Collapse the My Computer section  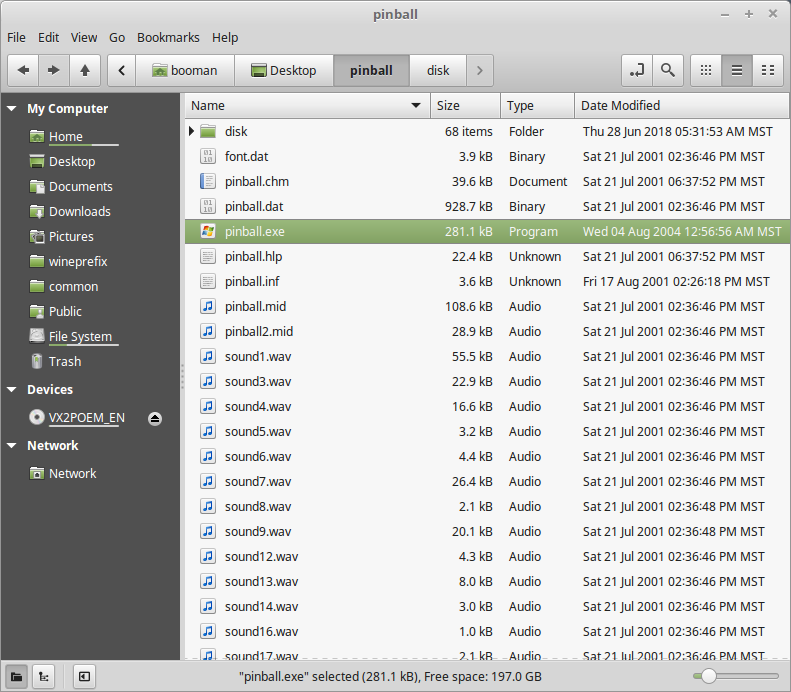[x=12, y=108]
